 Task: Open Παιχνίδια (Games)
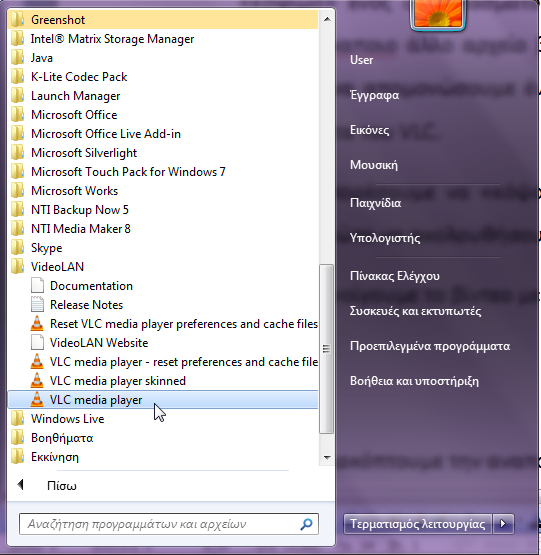(x=376, y=203)
